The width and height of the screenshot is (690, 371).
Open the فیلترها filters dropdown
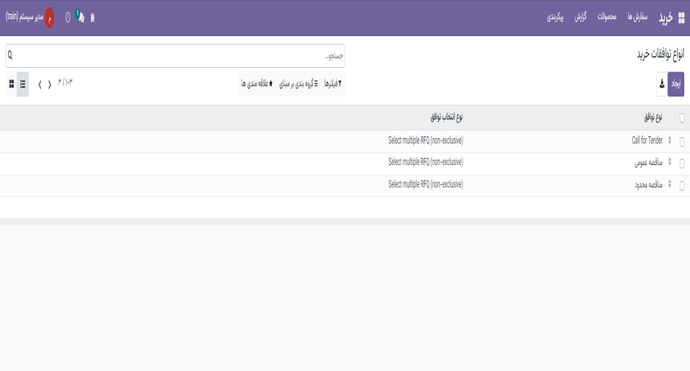pos(333,84)
